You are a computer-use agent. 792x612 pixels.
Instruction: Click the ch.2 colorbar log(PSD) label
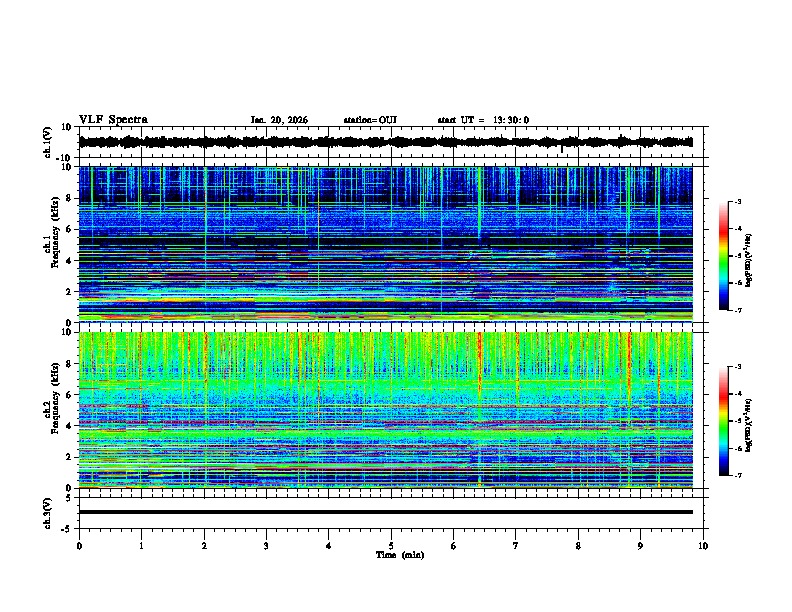click(x=749, y=425)
